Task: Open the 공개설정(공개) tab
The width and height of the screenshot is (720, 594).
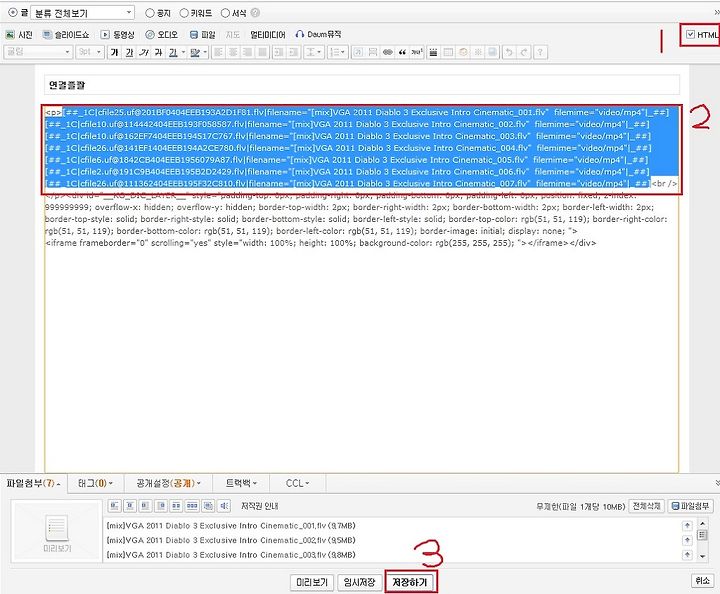Action: point(169,483)
